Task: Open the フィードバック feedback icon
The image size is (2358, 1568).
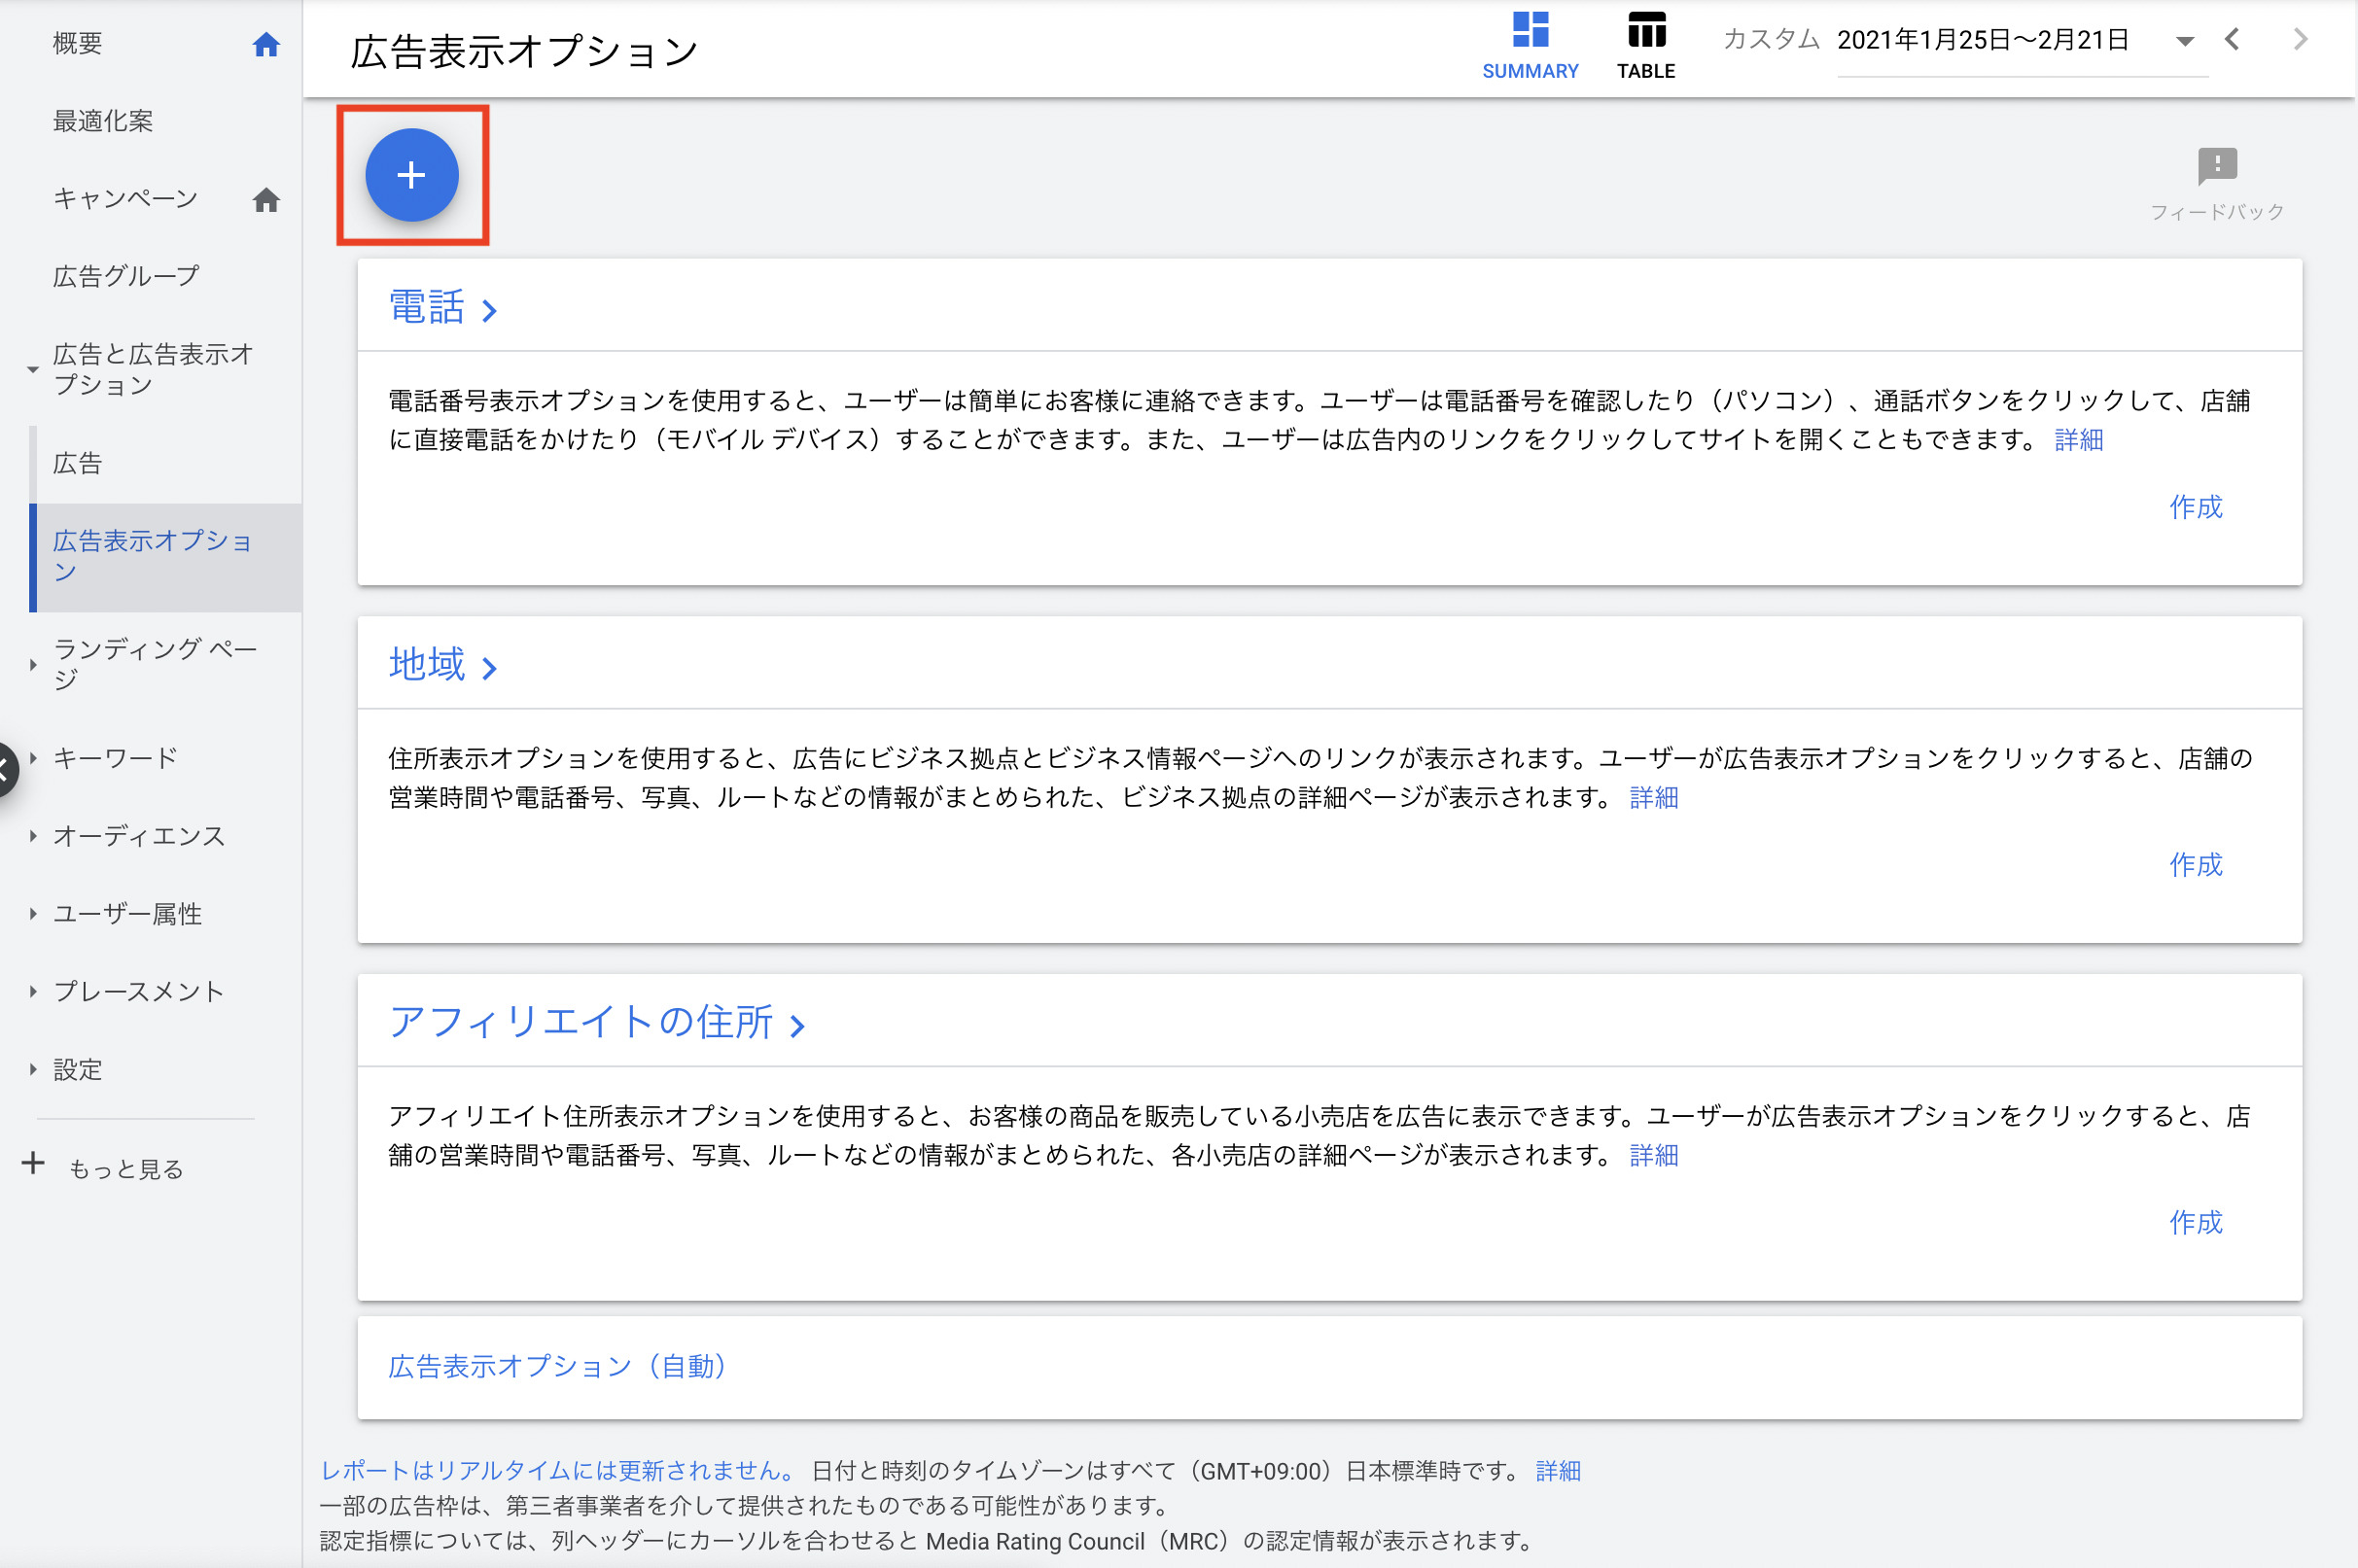Action: pyautogui.click(x=2216, y=166)
